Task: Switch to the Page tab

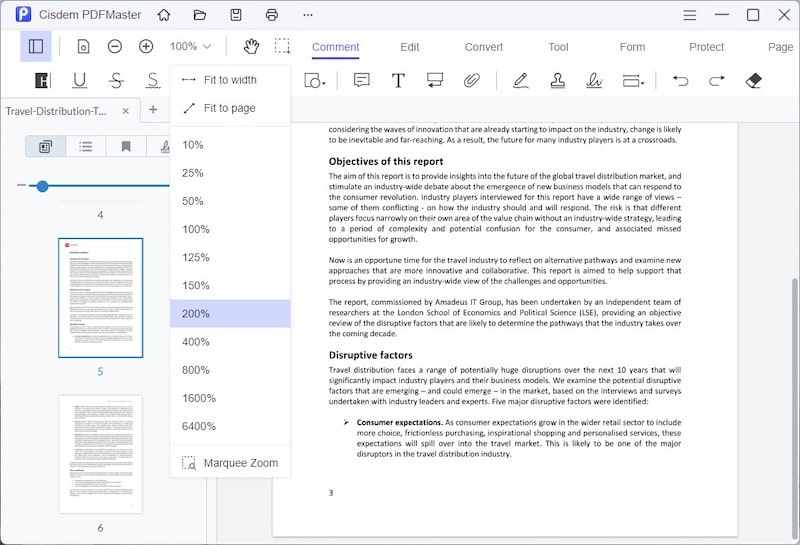Action: 781,47
